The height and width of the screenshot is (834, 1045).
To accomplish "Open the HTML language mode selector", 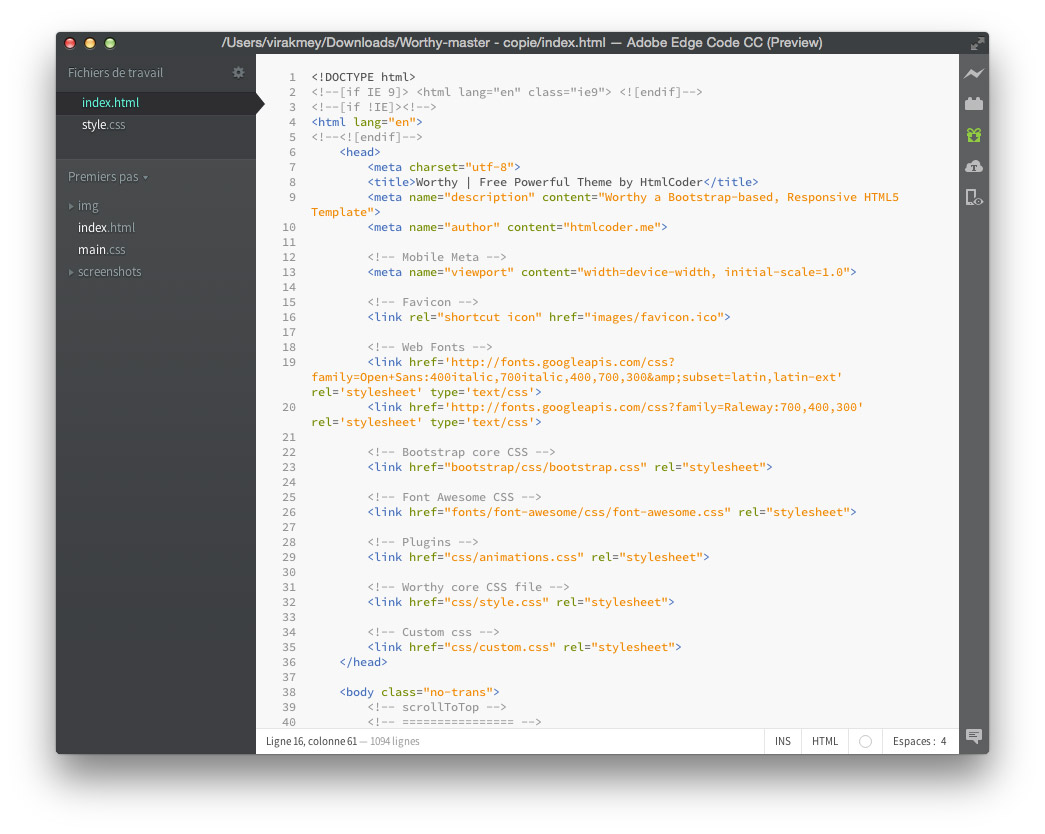I will point(824,741).
